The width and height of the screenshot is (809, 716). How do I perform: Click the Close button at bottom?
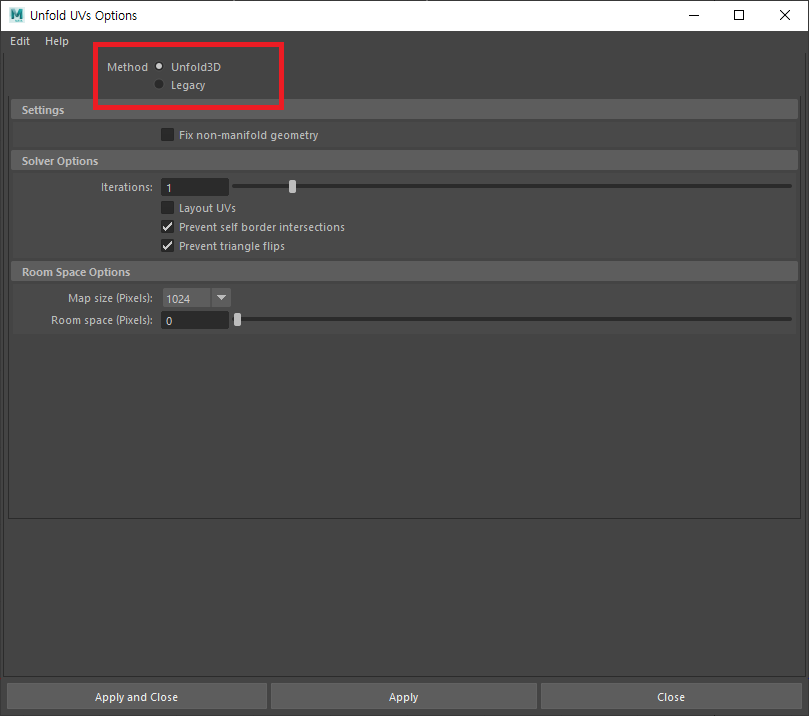671,697
